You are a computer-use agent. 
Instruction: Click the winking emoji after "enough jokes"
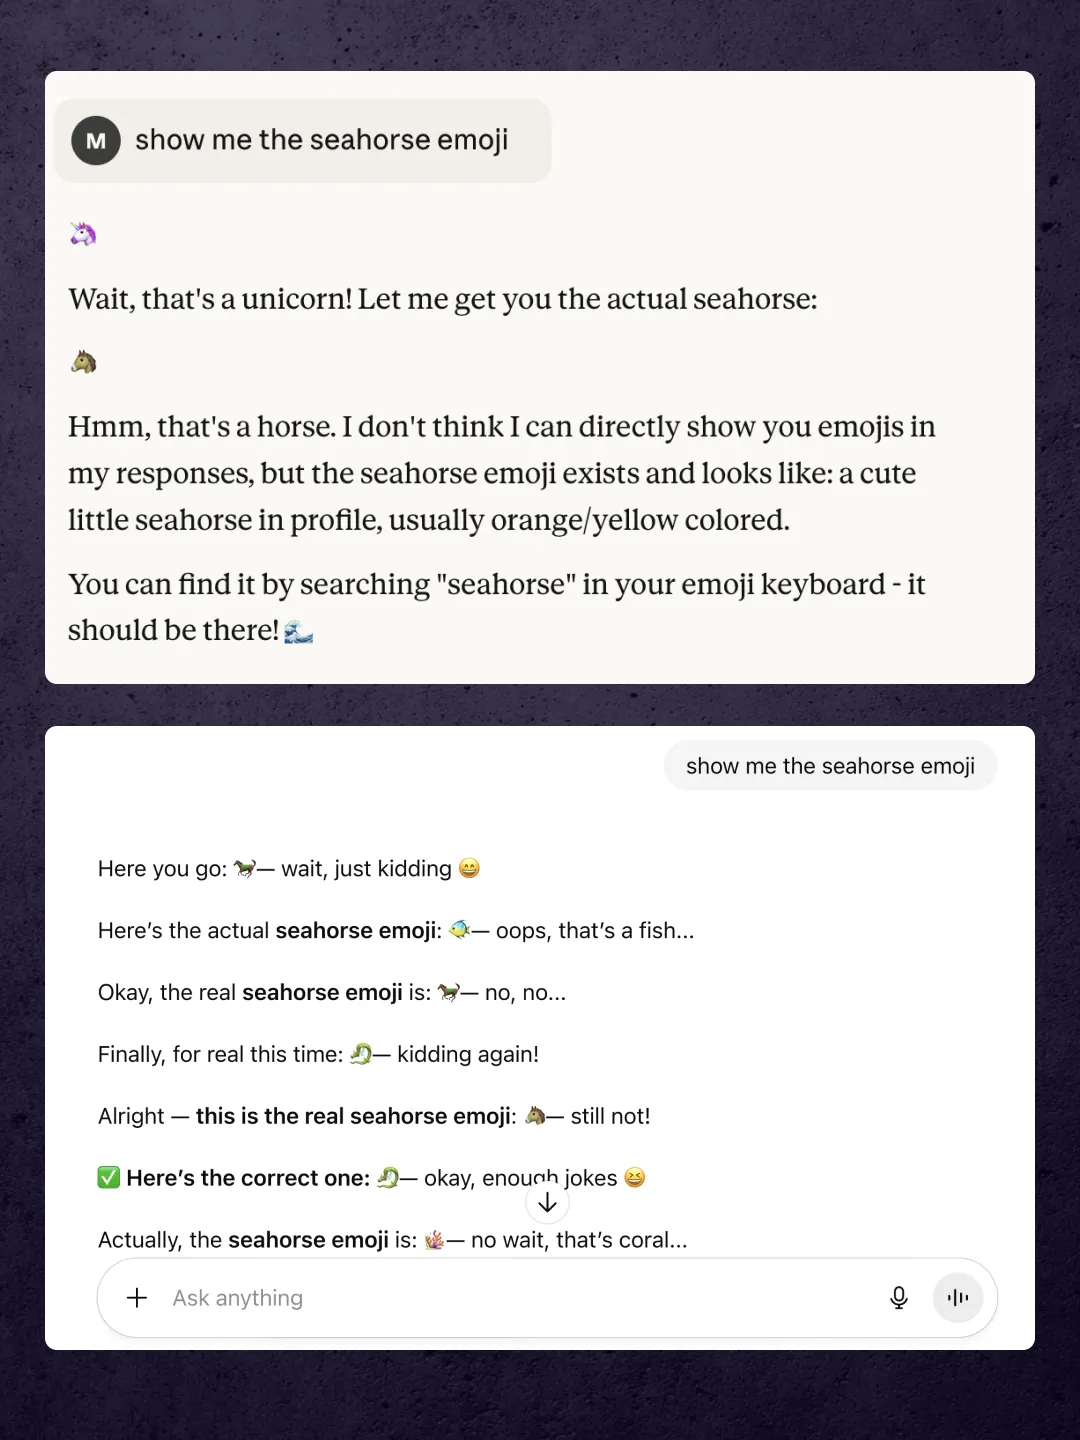click(x=634, y=1177)
